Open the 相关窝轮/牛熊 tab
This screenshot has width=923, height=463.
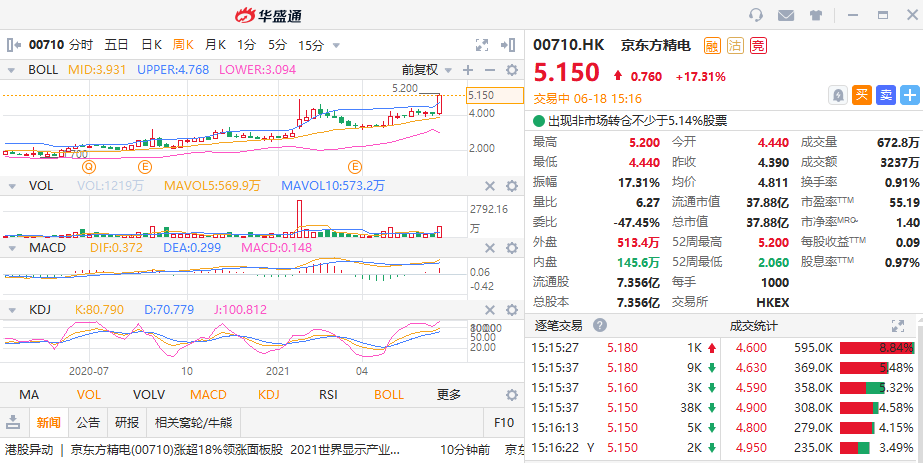(194, 422)
